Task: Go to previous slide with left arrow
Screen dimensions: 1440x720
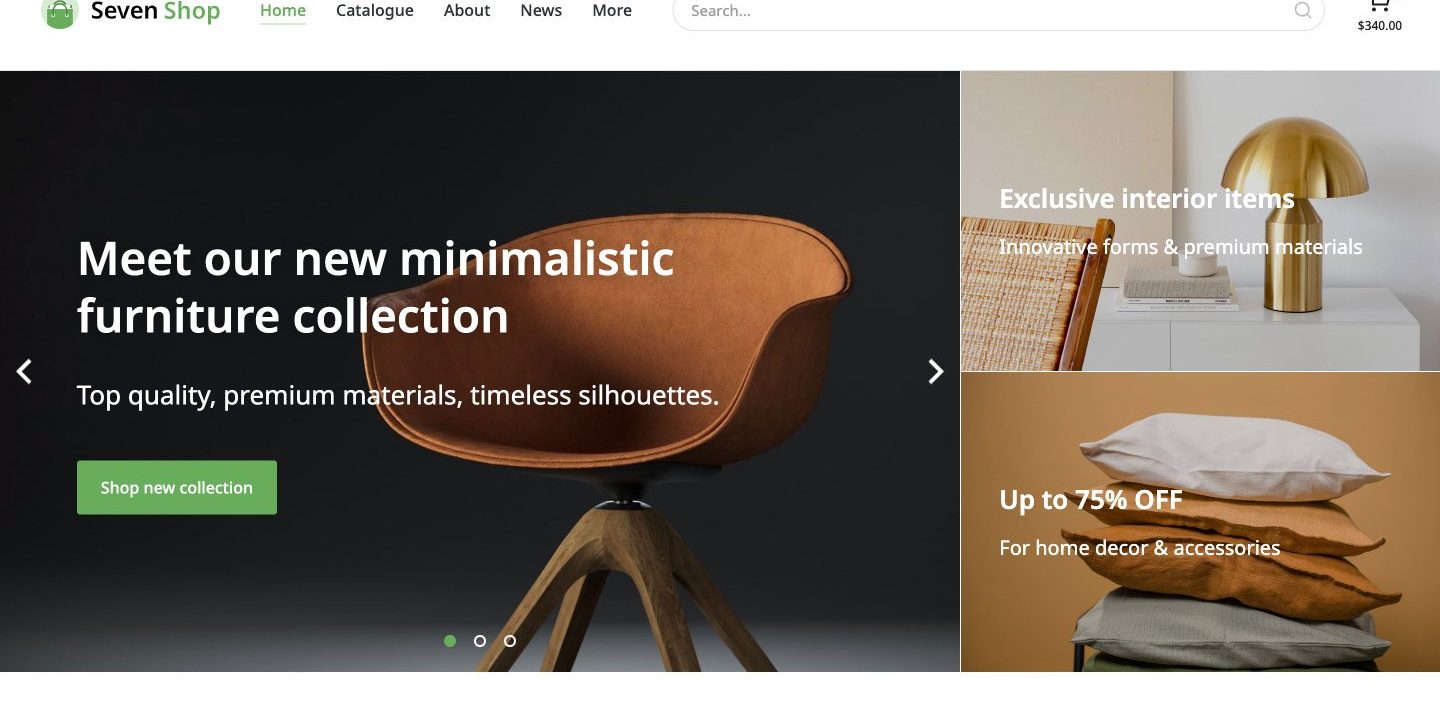Action: coord(24,372)
